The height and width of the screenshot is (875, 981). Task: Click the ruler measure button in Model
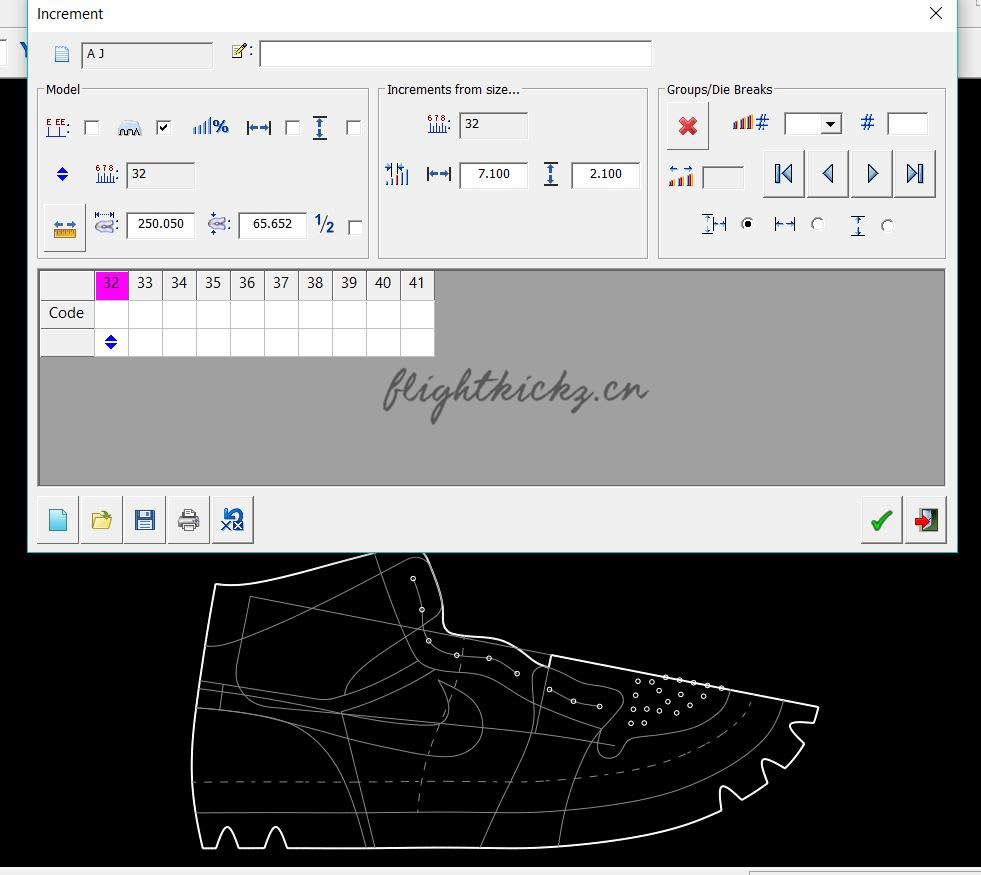65,227
